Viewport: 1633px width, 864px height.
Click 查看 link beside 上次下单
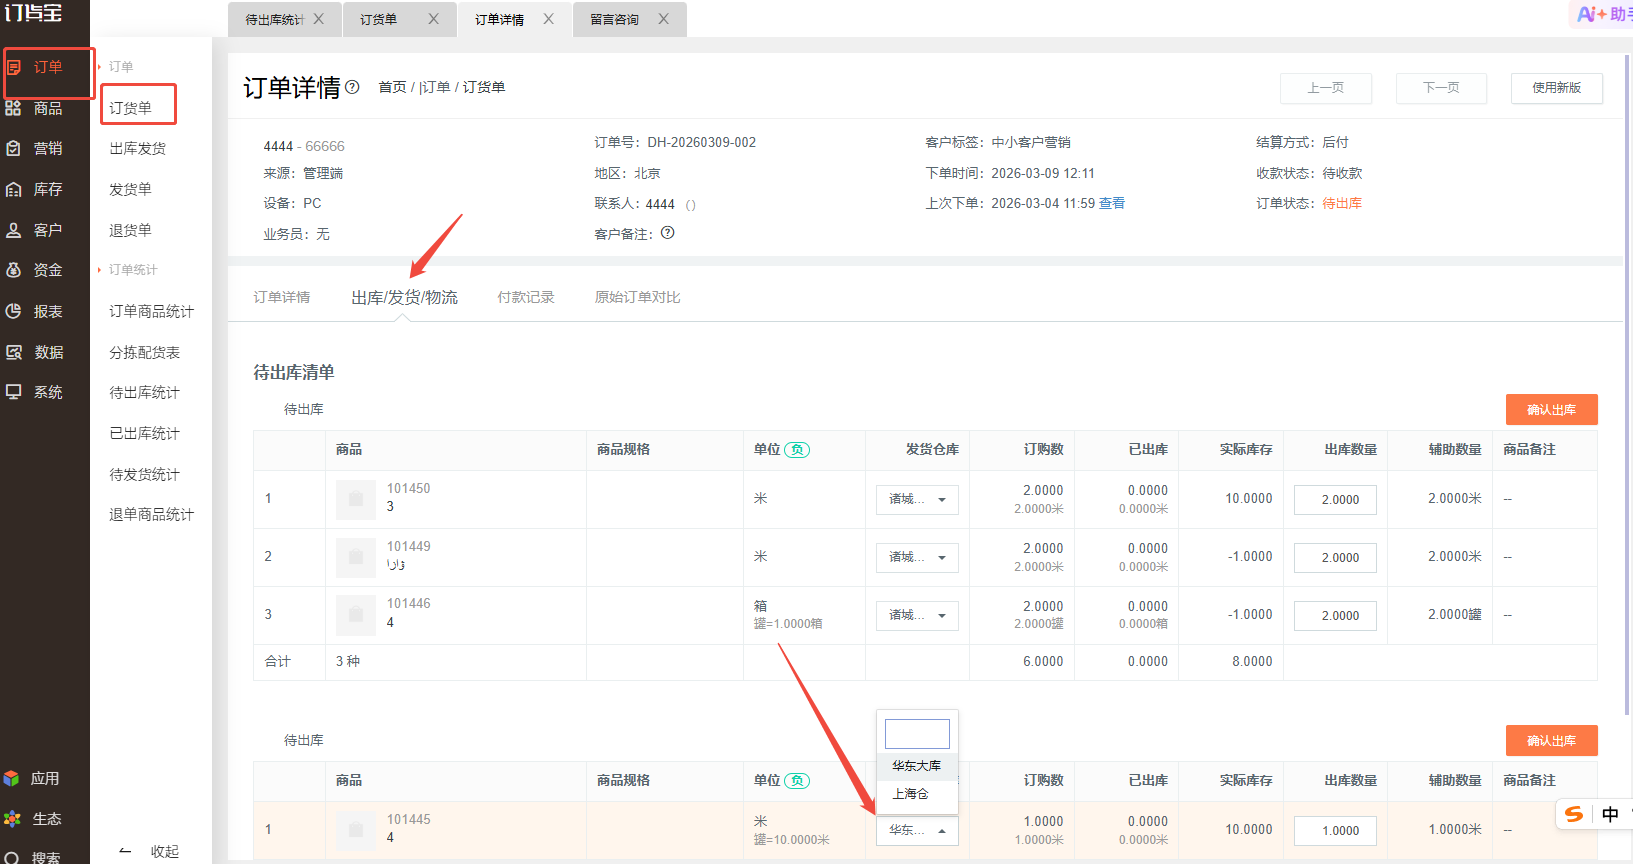(x=1112, y=203)
